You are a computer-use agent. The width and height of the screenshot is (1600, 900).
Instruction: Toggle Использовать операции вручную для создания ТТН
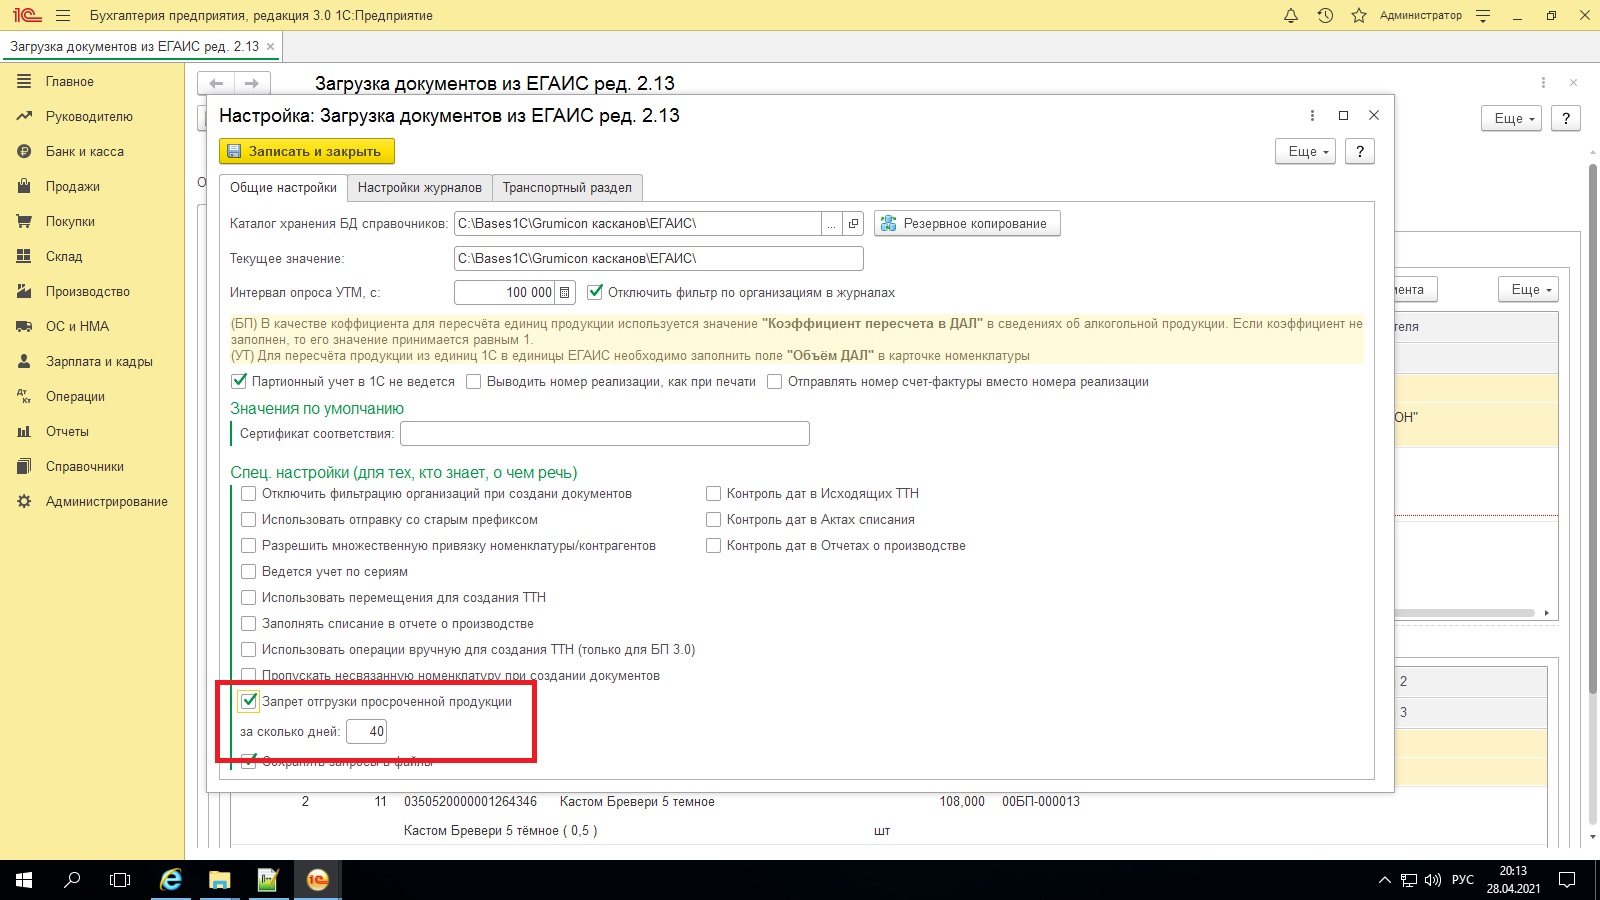(249, 649)
